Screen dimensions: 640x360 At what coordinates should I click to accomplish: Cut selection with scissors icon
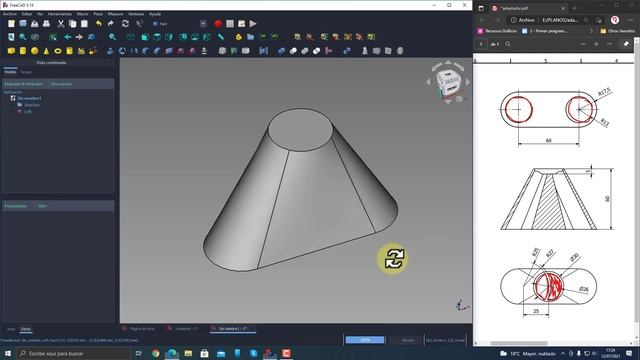click(x=61, y=24)
